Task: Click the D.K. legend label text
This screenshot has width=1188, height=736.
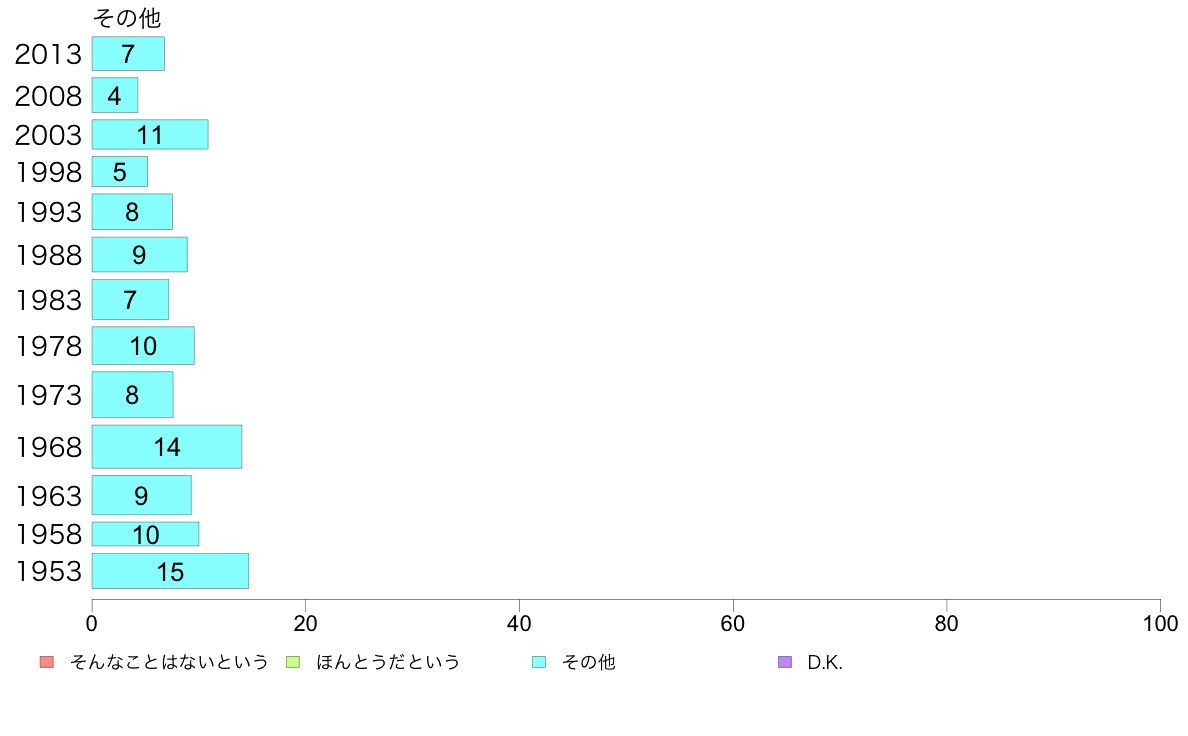Action: click(825, 662)
